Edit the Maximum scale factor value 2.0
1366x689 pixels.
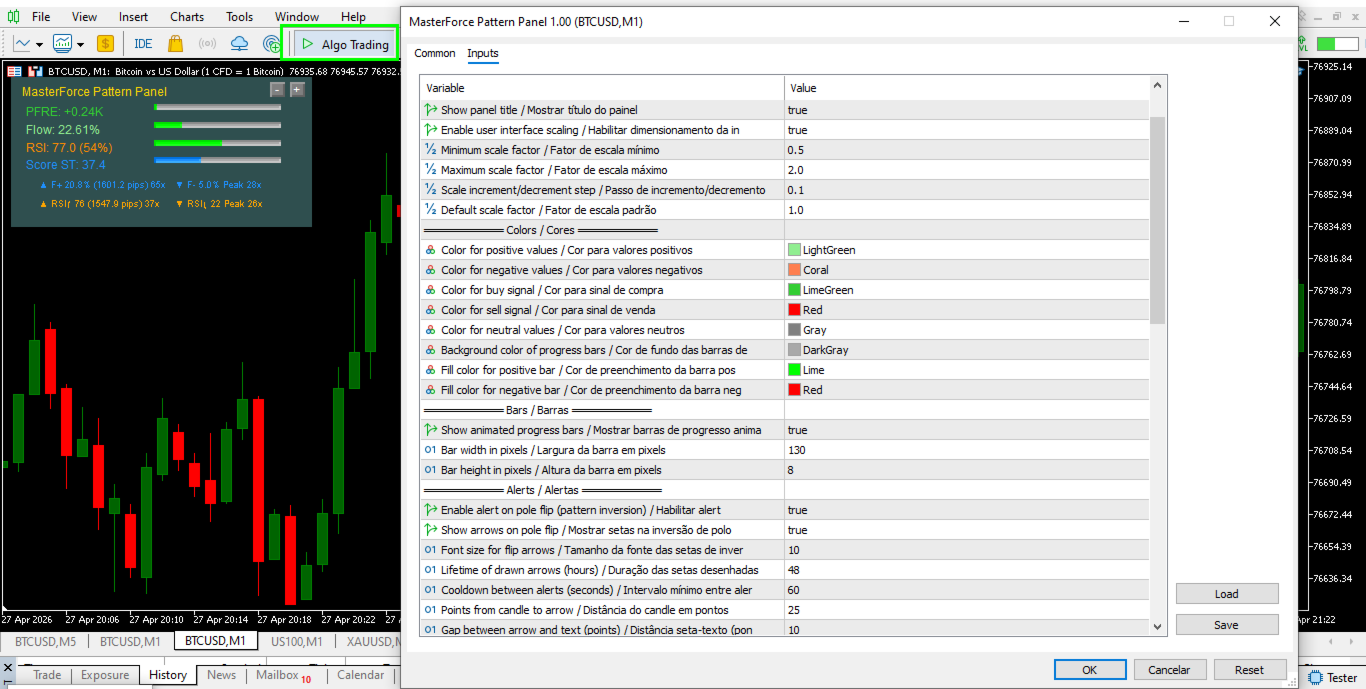pyautogui.click(x=967, y=170)
